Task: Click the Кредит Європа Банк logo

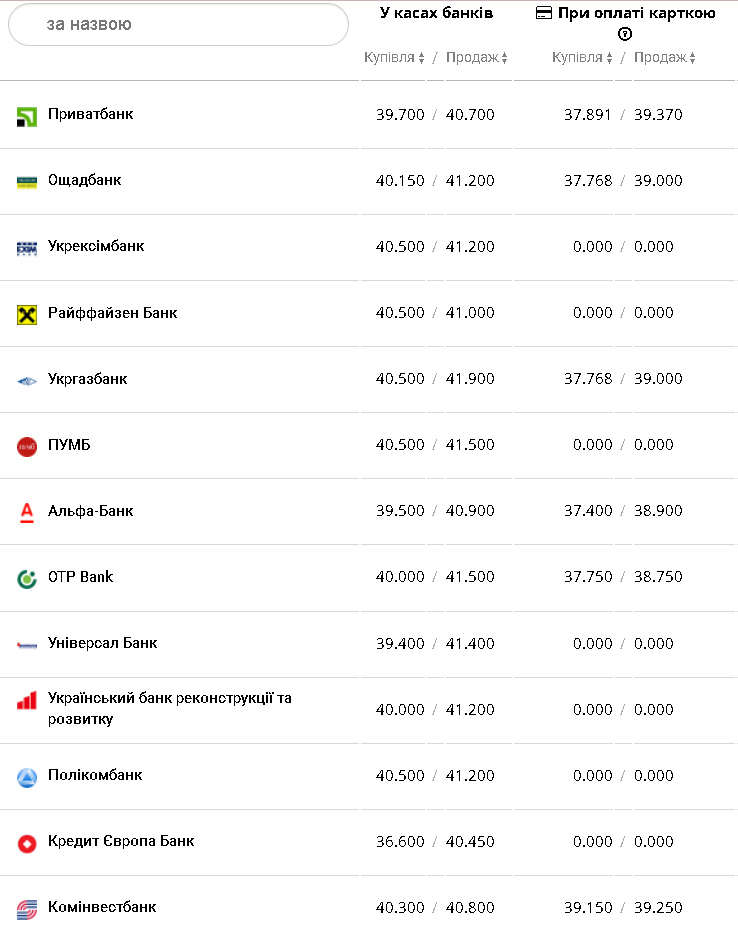Action: click(27, 843)
